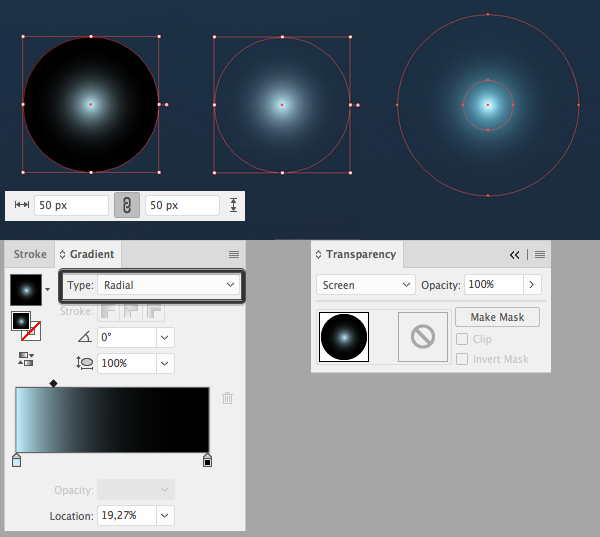Expand the Location percentage dropdown

pos(165,516)
